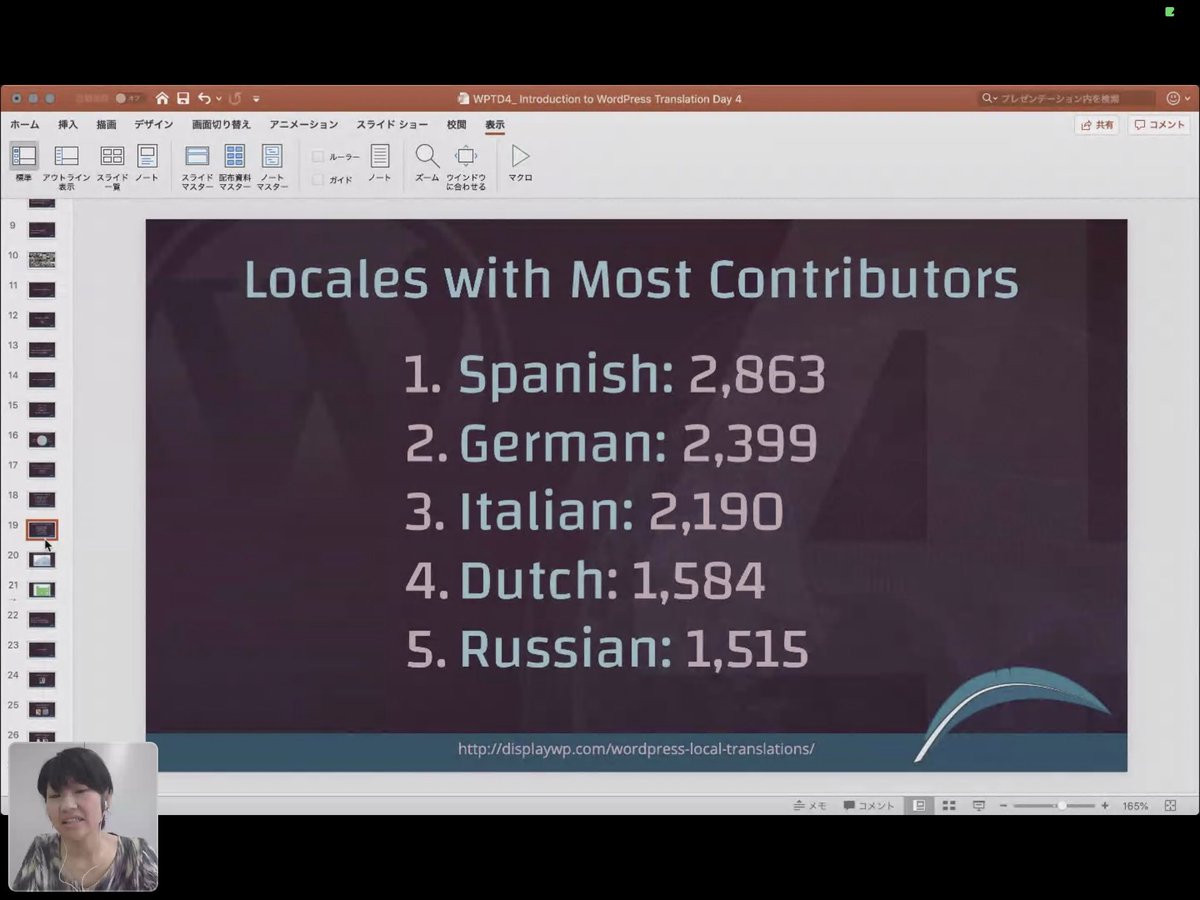This screenshot has height=900, width=1200.
Task: Select normal view icon in status bar
Action: pos(919,806)
